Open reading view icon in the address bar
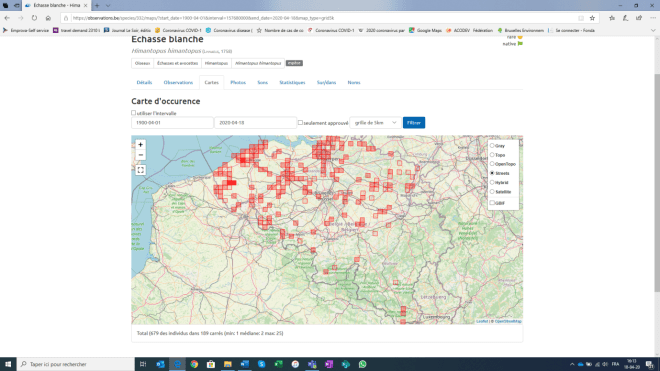Image resolution: width=660 pixels, height=371 pixels. coord(581,18)
